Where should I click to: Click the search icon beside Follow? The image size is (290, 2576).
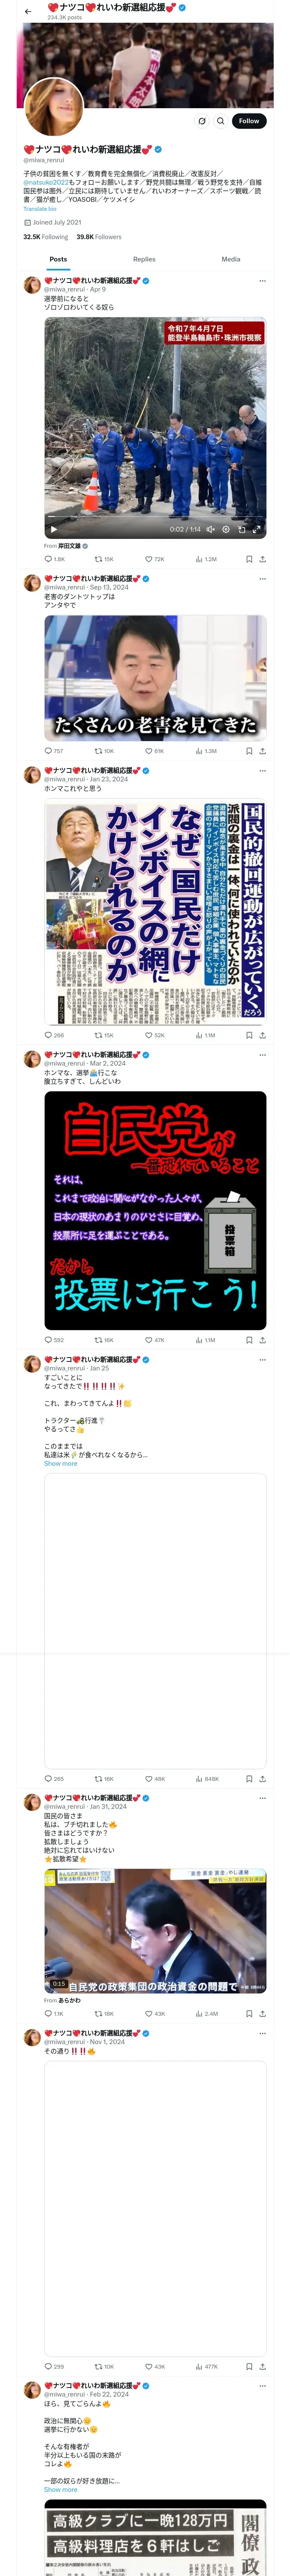221,121
